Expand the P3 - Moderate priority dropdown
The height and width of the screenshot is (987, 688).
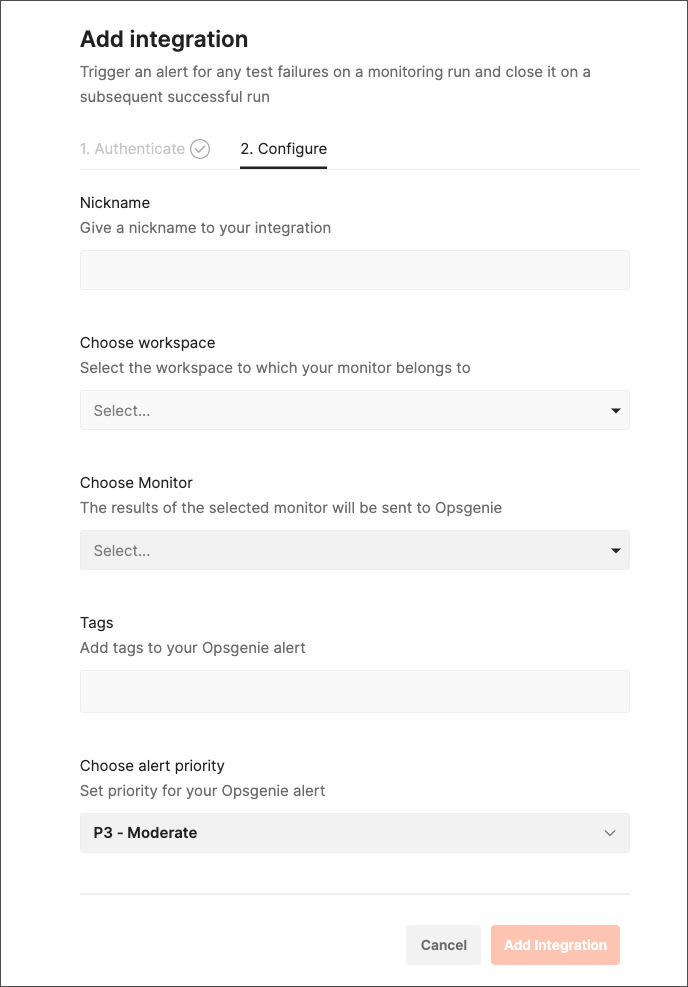(354, 833)
